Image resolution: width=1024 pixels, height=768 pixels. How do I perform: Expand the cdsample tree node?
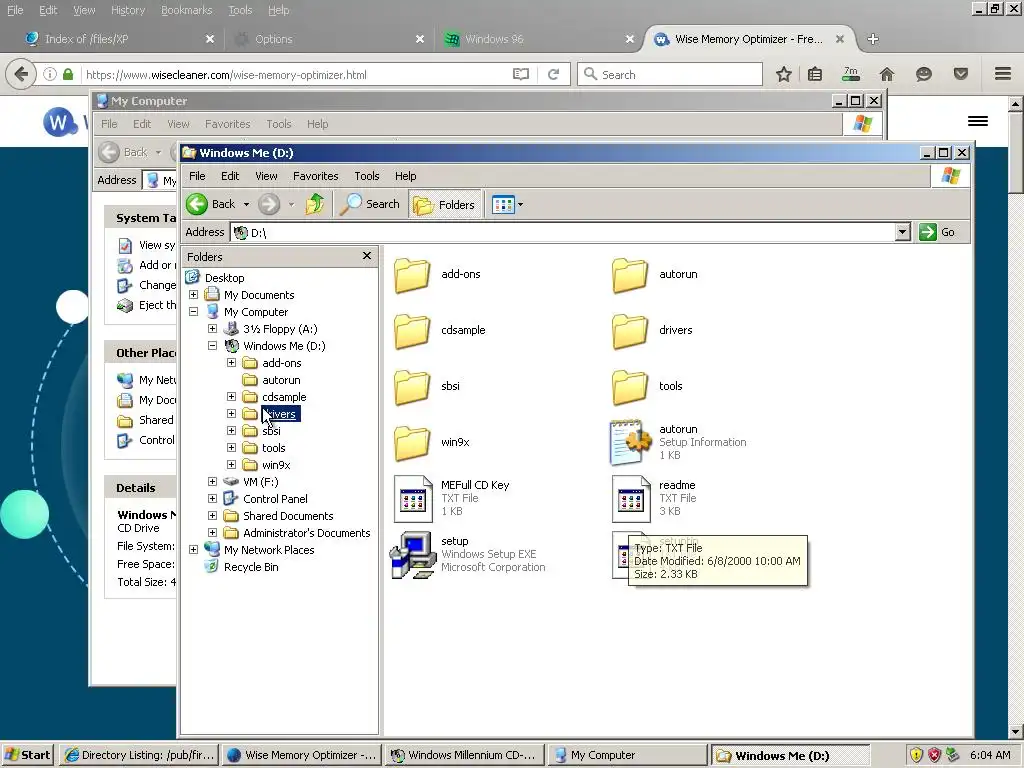(x=231, y=396)
